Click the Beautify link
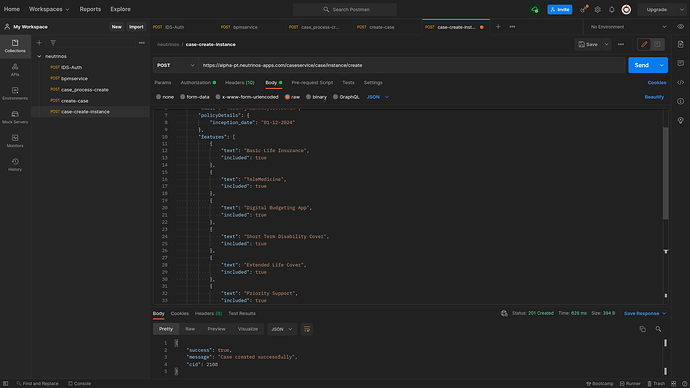Screen dimensions: 690x388 click(x=654, y=97)
